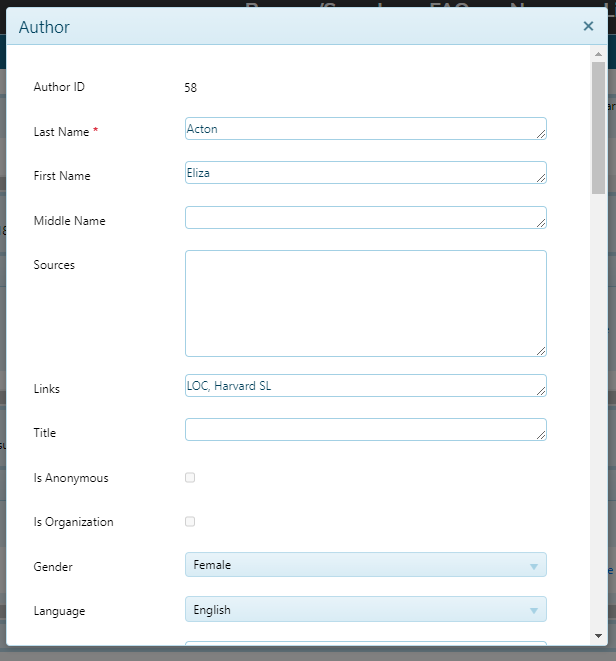Click the resize grip on the Middle Name field

pos(541,223)
